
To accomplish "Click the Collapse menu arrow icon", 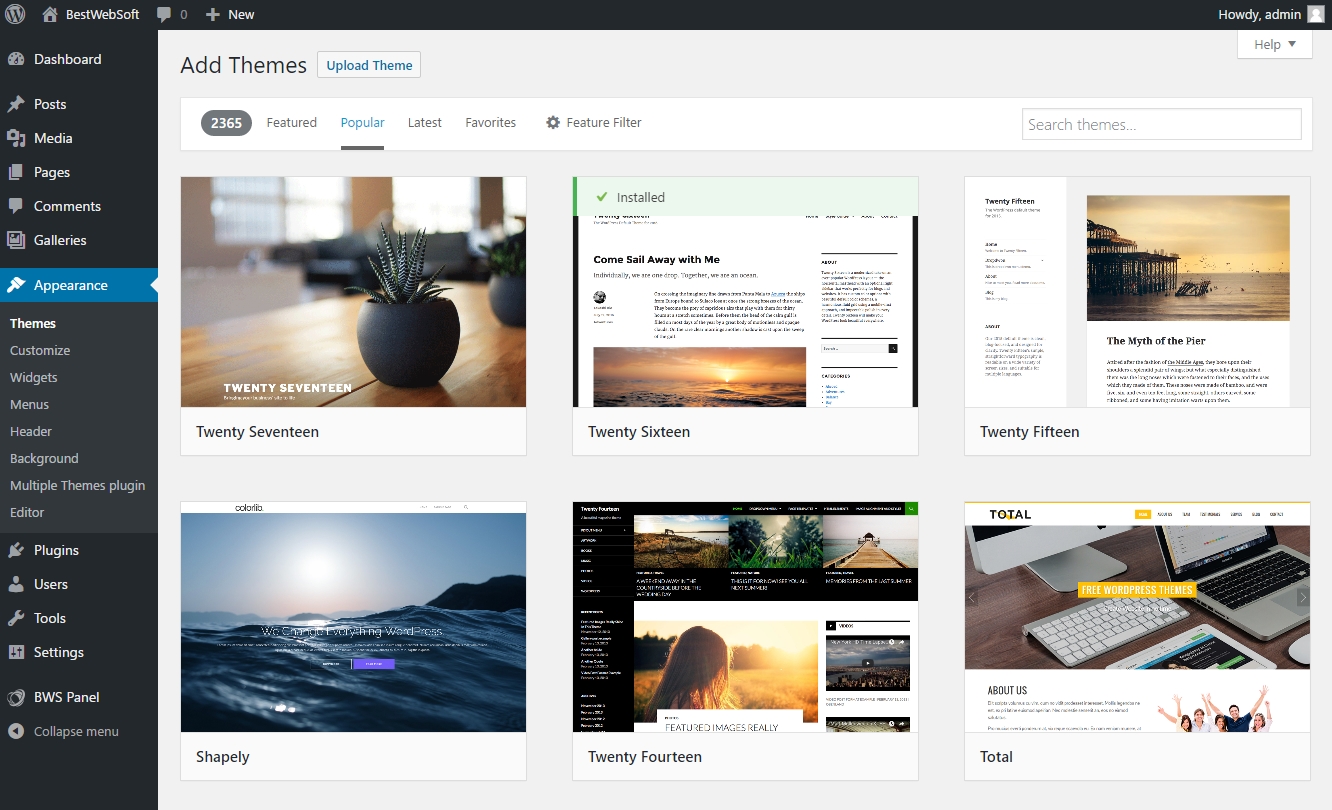I will pyautogui.click(x=16, y=731).
